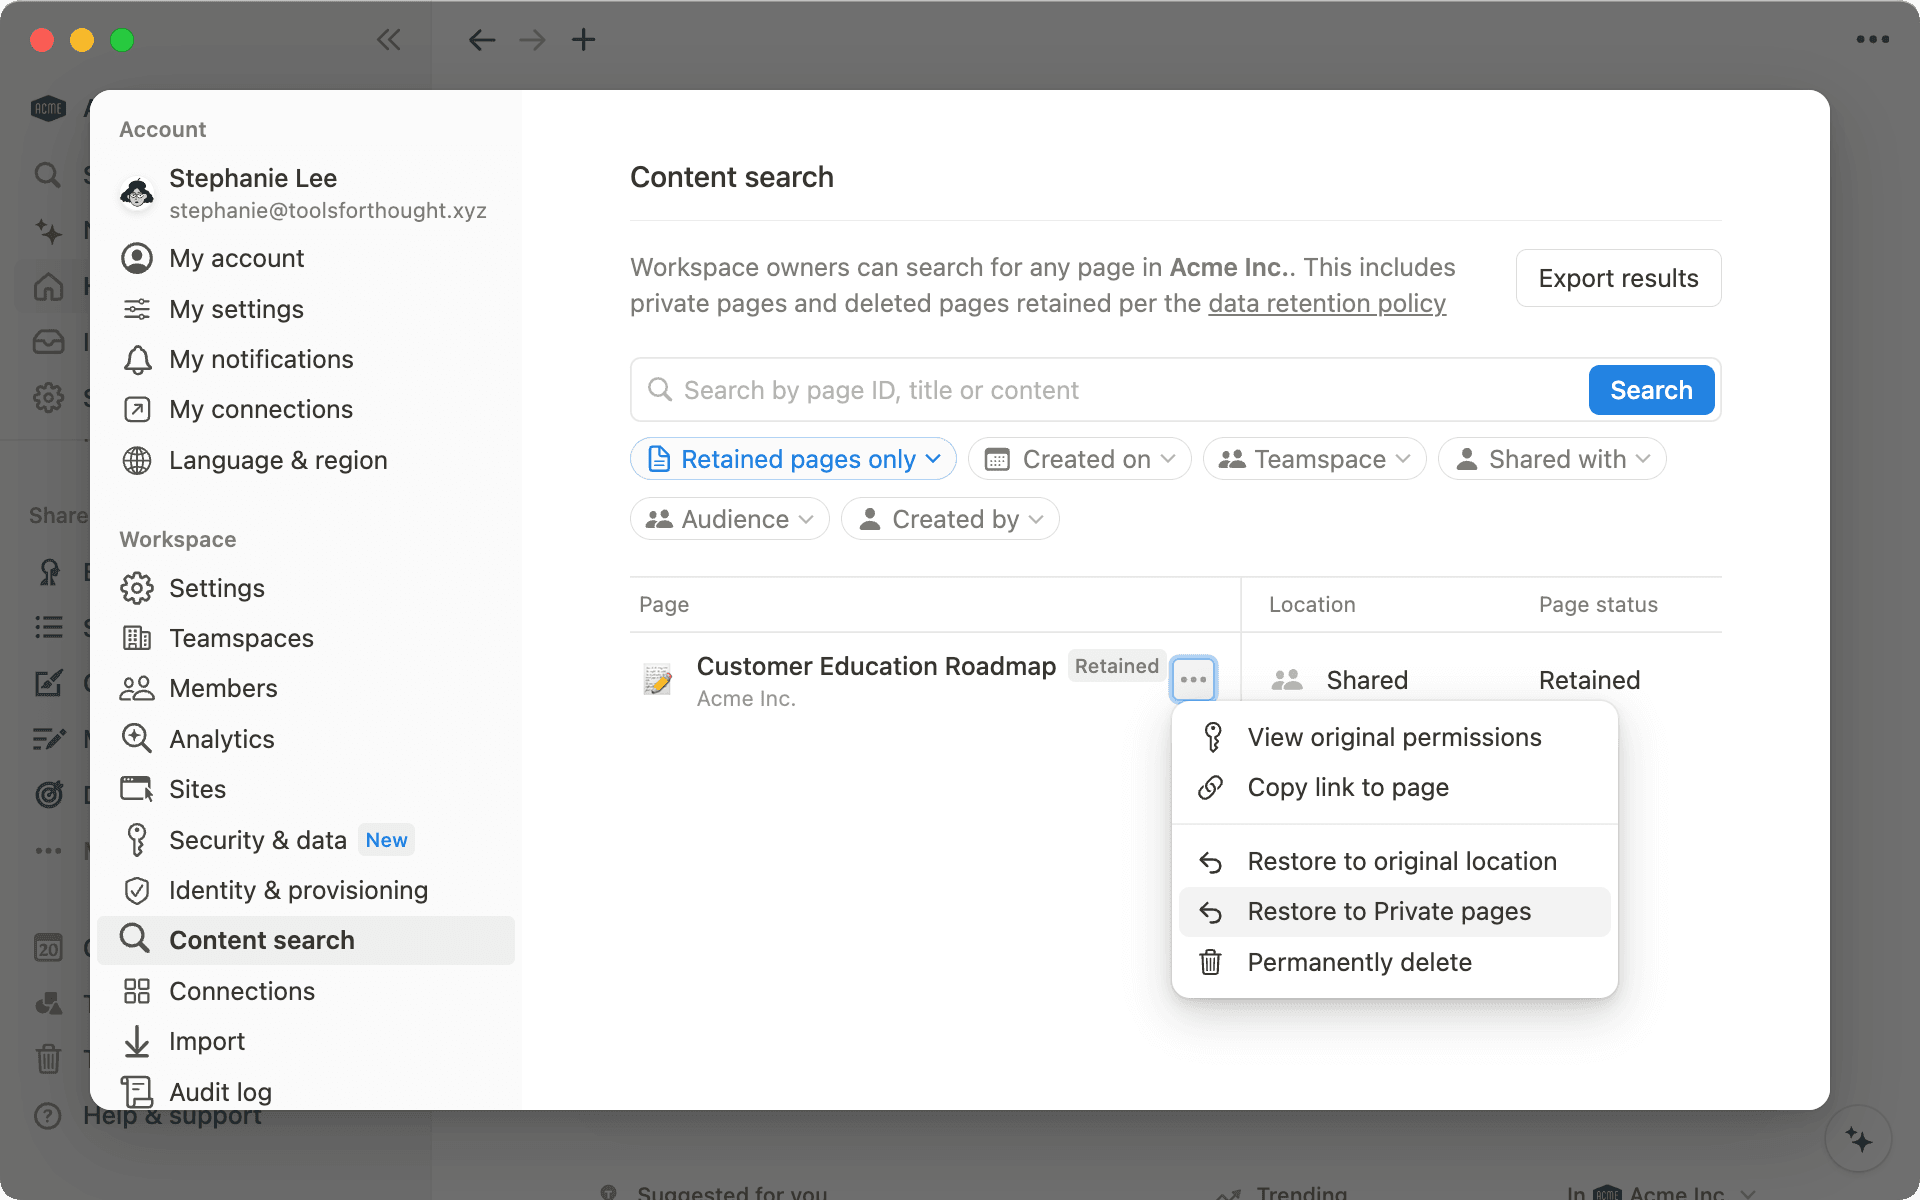Image resolution: width=1920 pixels, height=1200 pixels.
Task: Open My notifications settings
Action: [x=261, y=359]
